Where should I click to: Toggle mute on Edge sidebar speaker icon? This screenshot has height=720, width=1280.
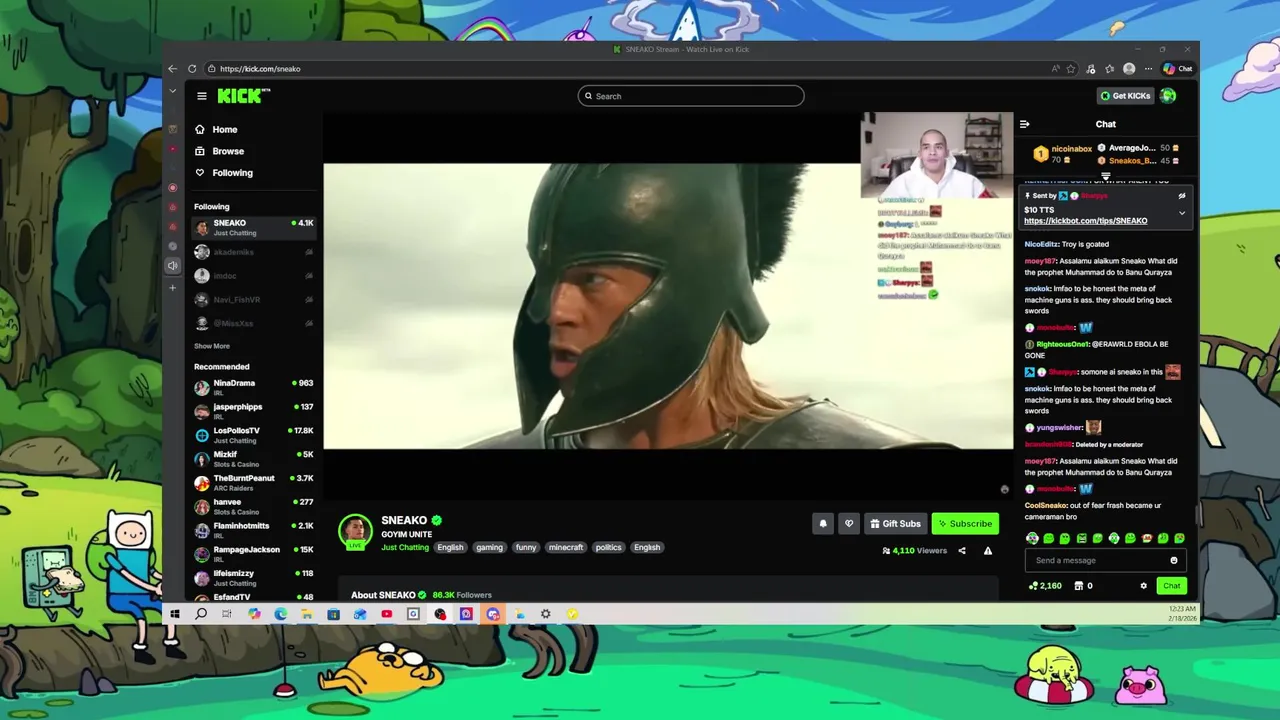pyautogui.click(x=173, y=266)
